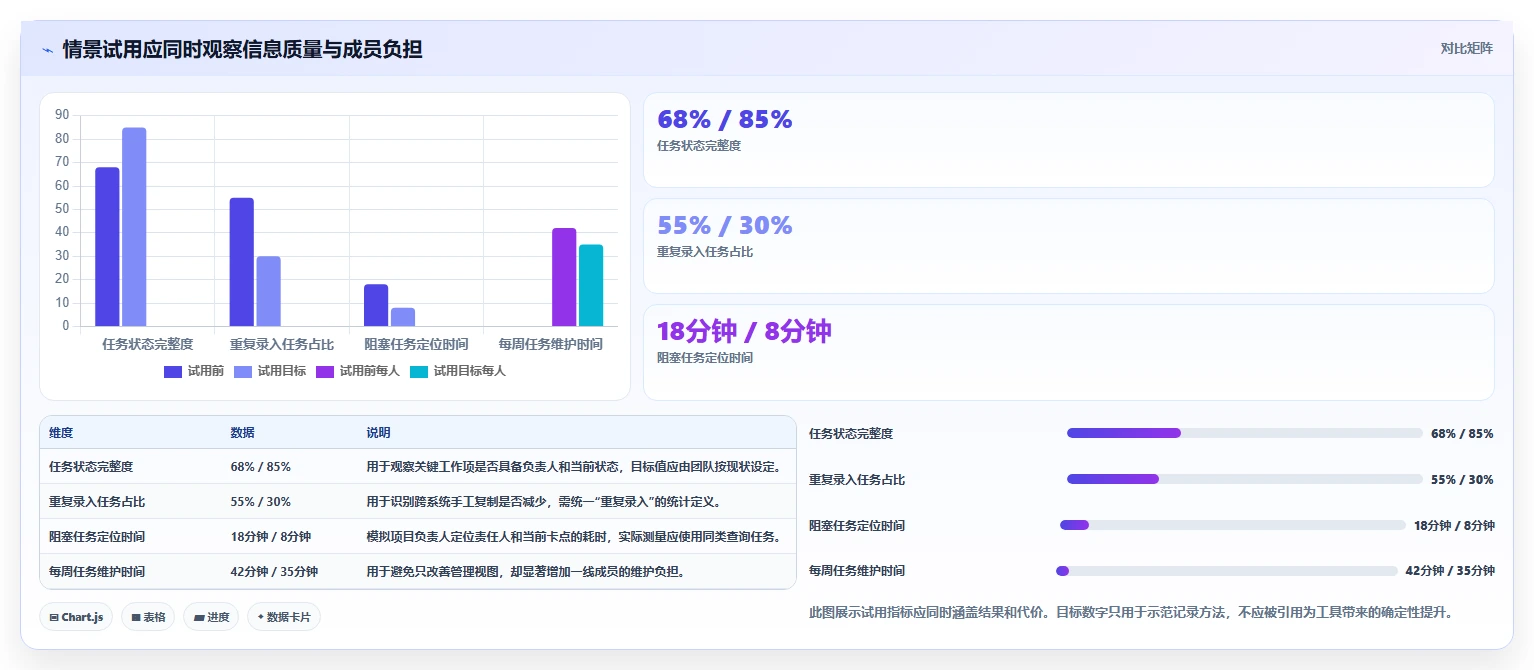The image size is (1534, 670).
Task: Click the 18分钟 / 8分钟 table cell
Action: click(x=271, y=537)
